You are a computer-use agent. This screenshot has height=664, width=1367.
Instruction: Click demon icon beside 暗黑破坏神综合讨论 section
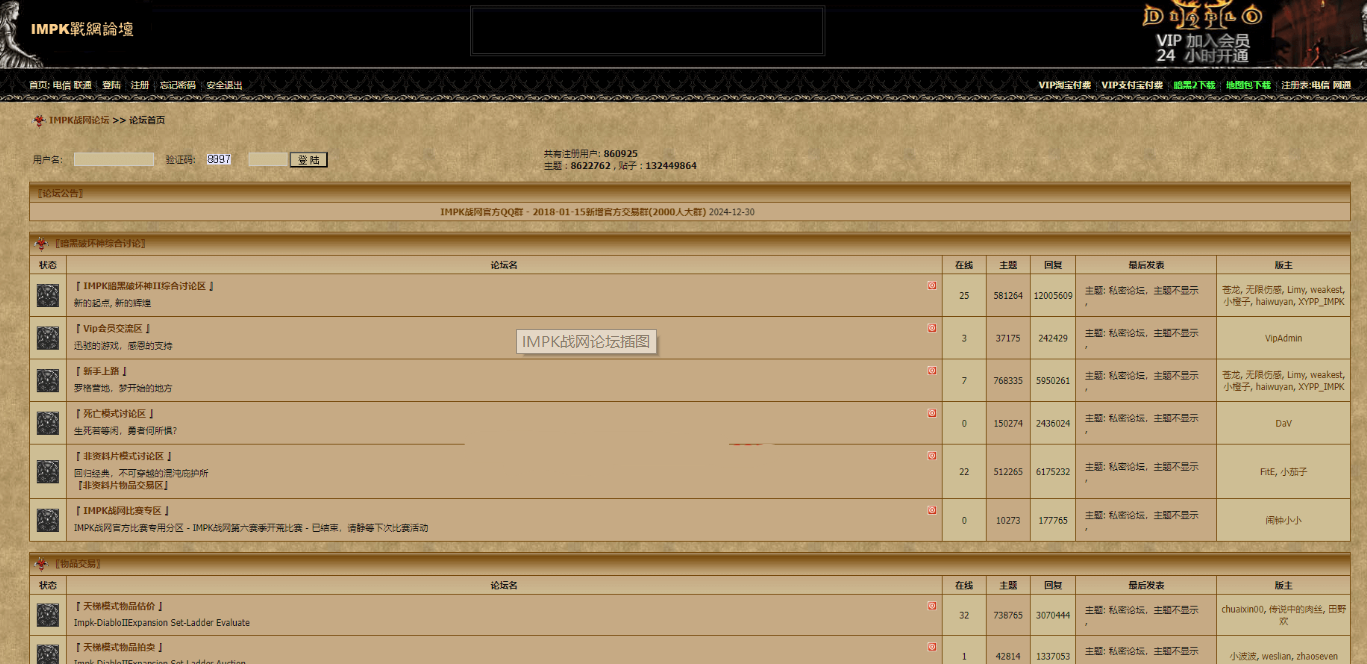pos(41,243)
